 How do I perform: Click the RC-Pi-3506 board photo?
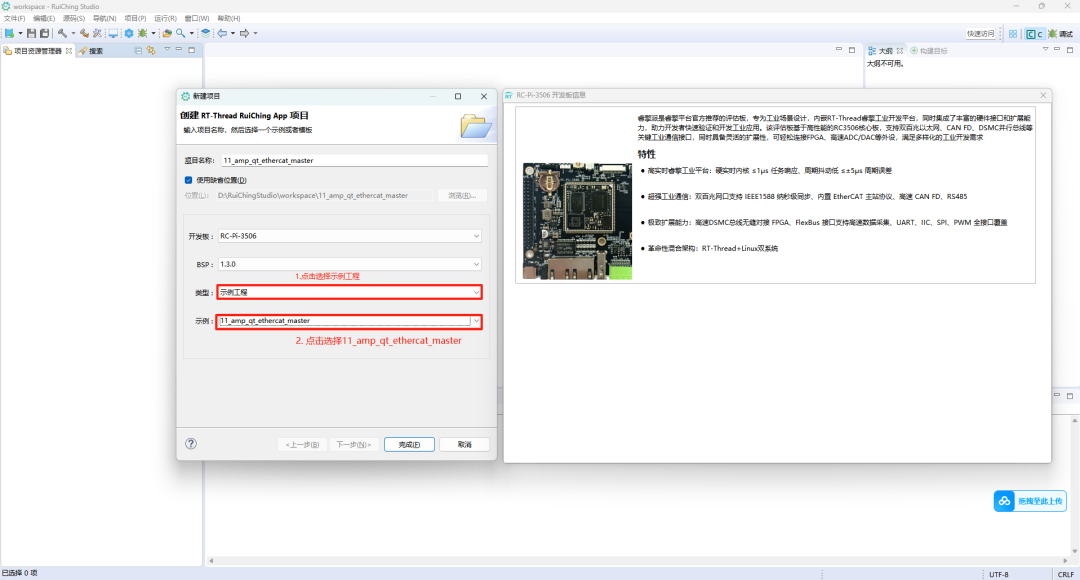(x=577, y=220)
